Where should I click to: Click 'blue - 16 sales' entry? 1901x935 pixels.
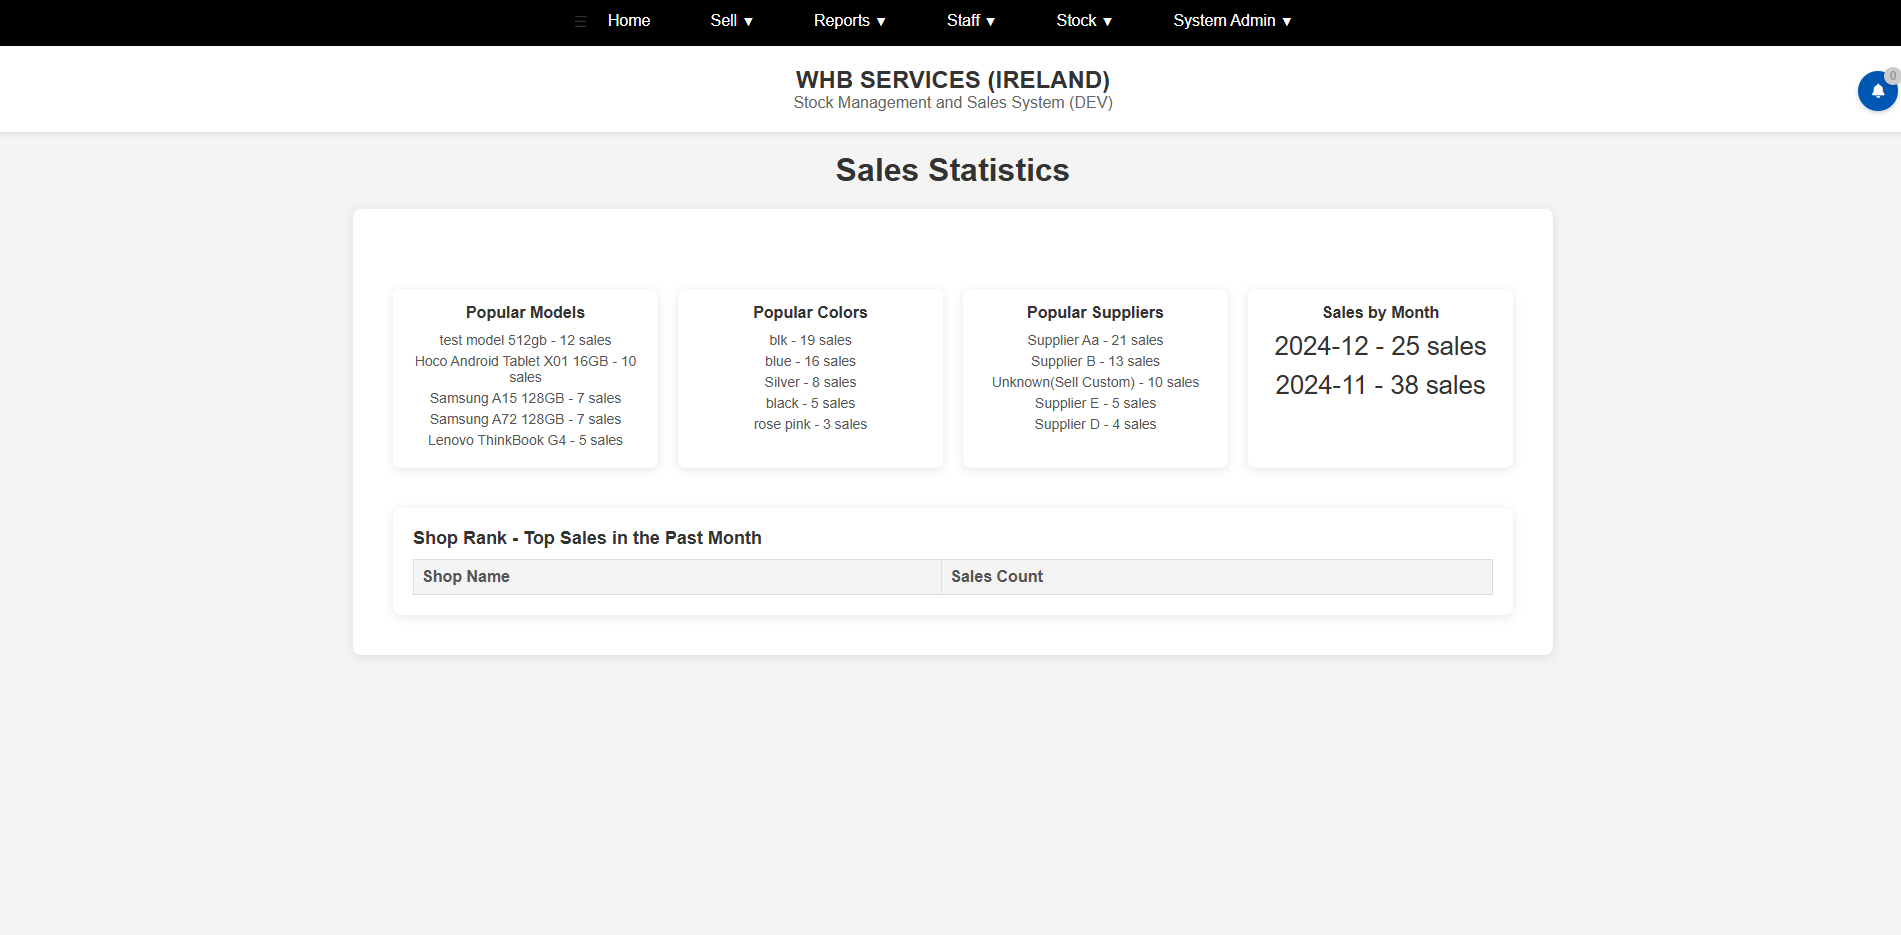tap(810, 362)
